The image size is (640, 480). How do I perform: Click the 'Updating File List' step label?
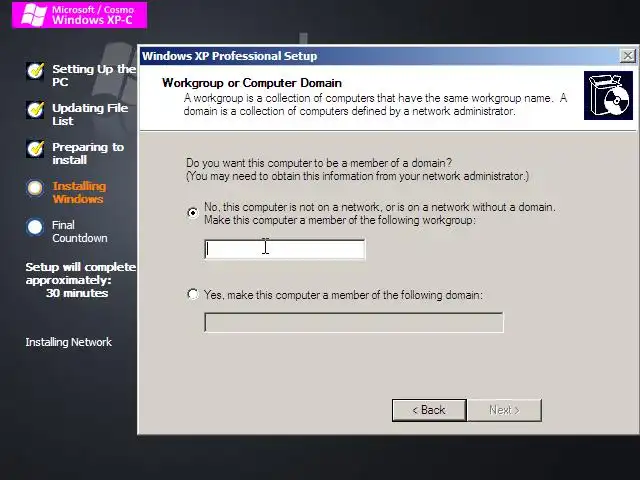point(90,114)
